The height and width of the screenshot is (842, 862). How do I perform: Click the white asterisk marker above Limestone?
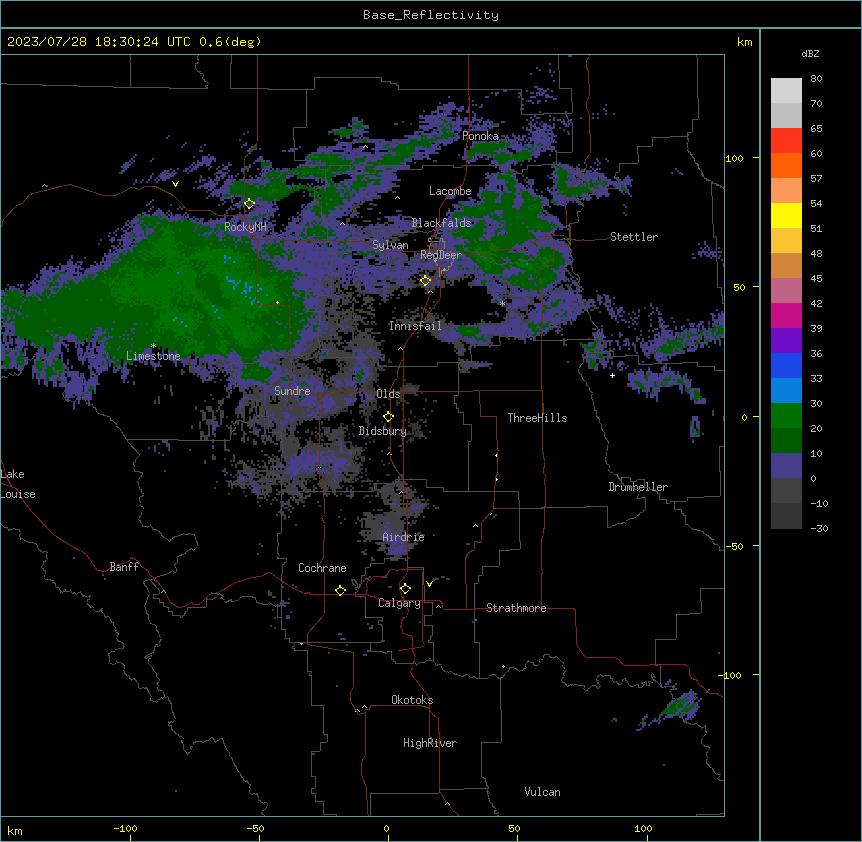[x=153, y=346]
